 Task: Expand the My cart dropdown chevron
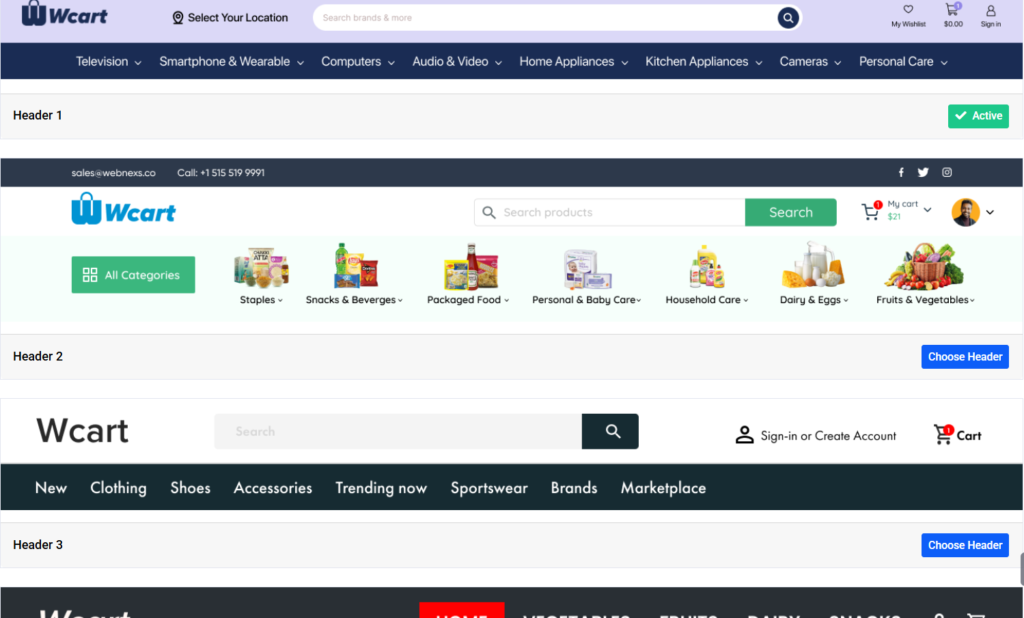coord(927,210)
